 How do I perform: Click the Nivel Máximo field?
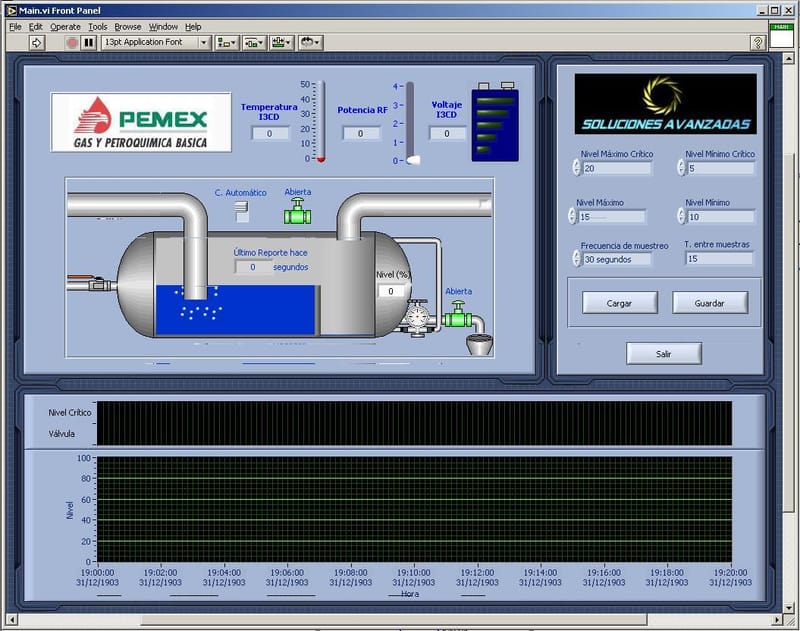coord(612,217)
